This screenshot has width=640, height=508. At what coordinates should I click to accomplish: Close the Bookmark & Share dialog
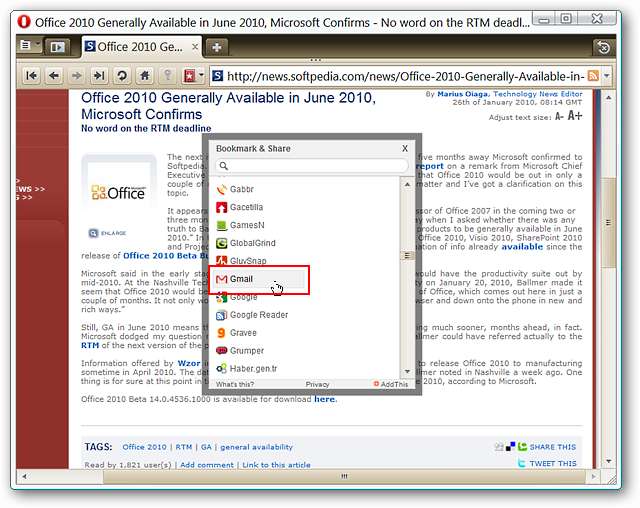405,148
